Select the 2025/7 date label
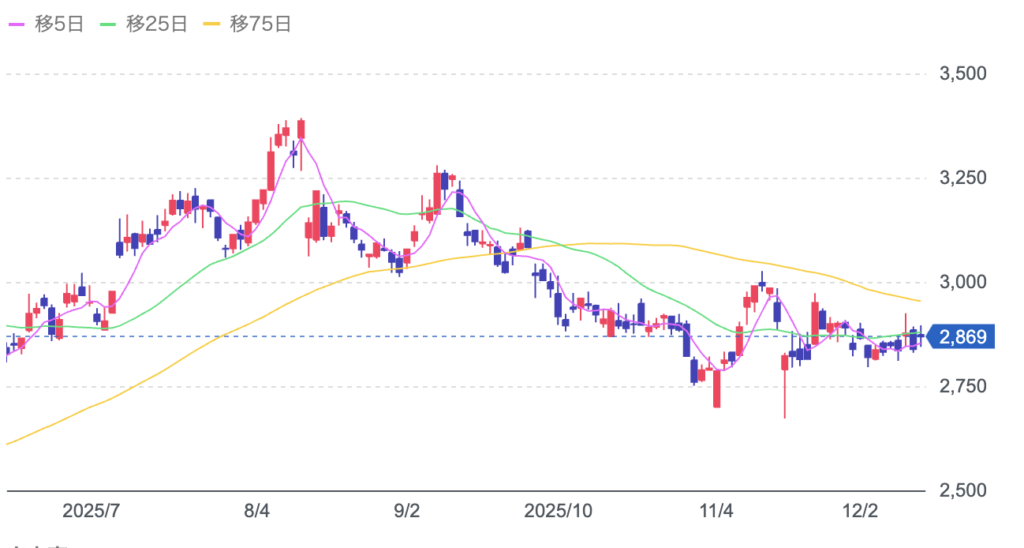Screen dimensions: 1024x548 click(91, 511)
